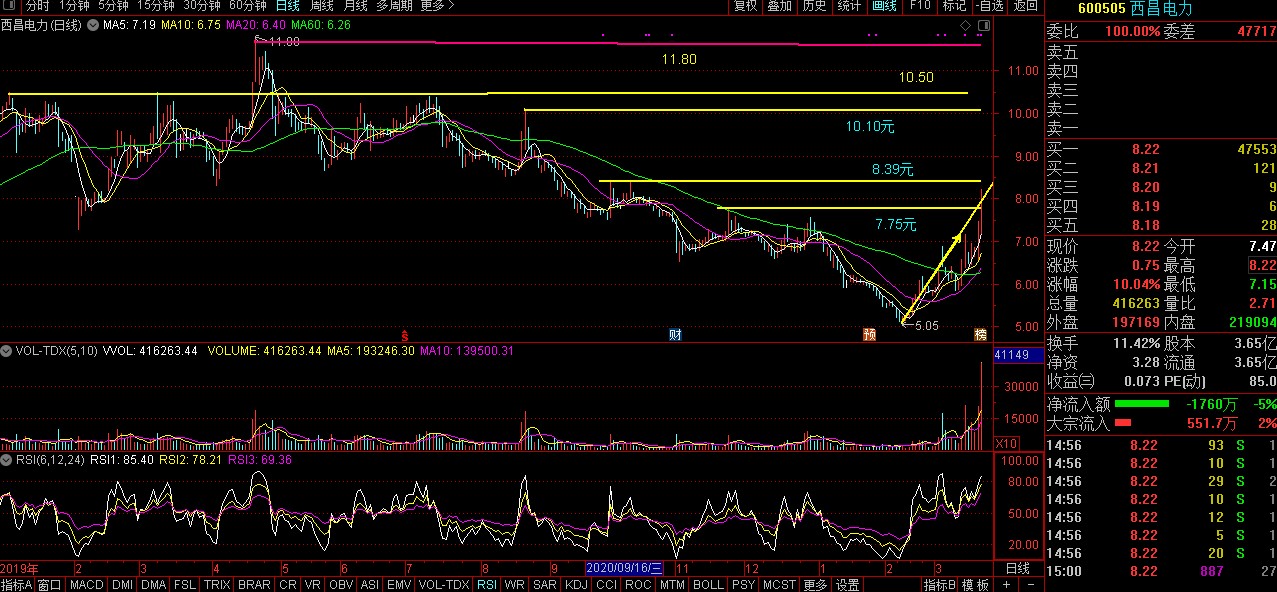Click the 2020/09/16 date marker on timeline
The width and height of the screenshot is (1277, 592).
pos(624,568)
